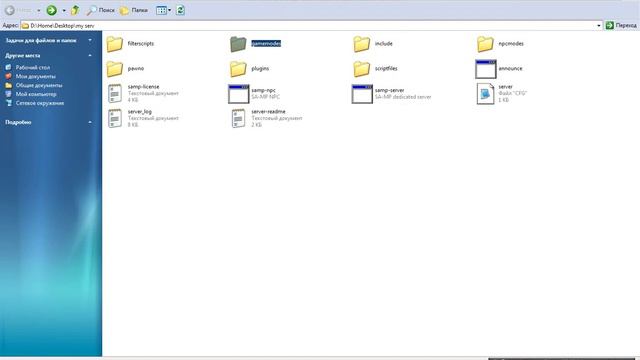Select the server_log text document icon
This screenshot has width=640, height=360.
coord(115,118)
